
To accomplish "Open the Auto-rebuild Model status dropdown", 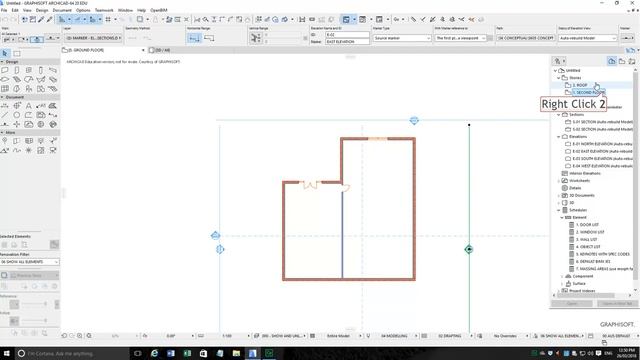I will click(587, 38).
